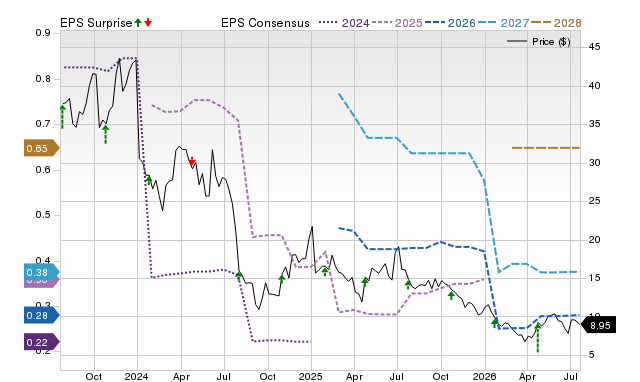
Task: Click the gold dashed 2028 consensus line
Action: tap(546, 147)
